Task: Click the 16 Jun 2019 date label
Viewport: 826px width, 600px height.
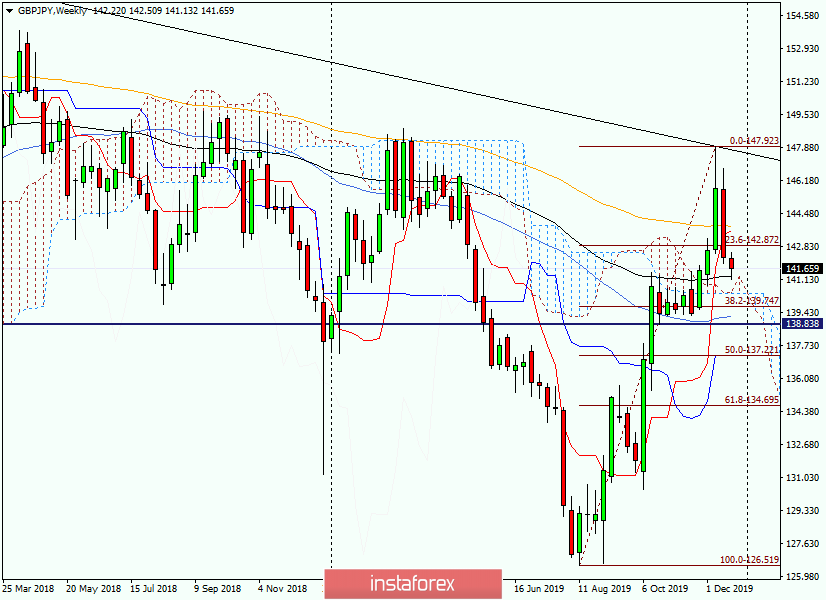Action: [537, 589]
